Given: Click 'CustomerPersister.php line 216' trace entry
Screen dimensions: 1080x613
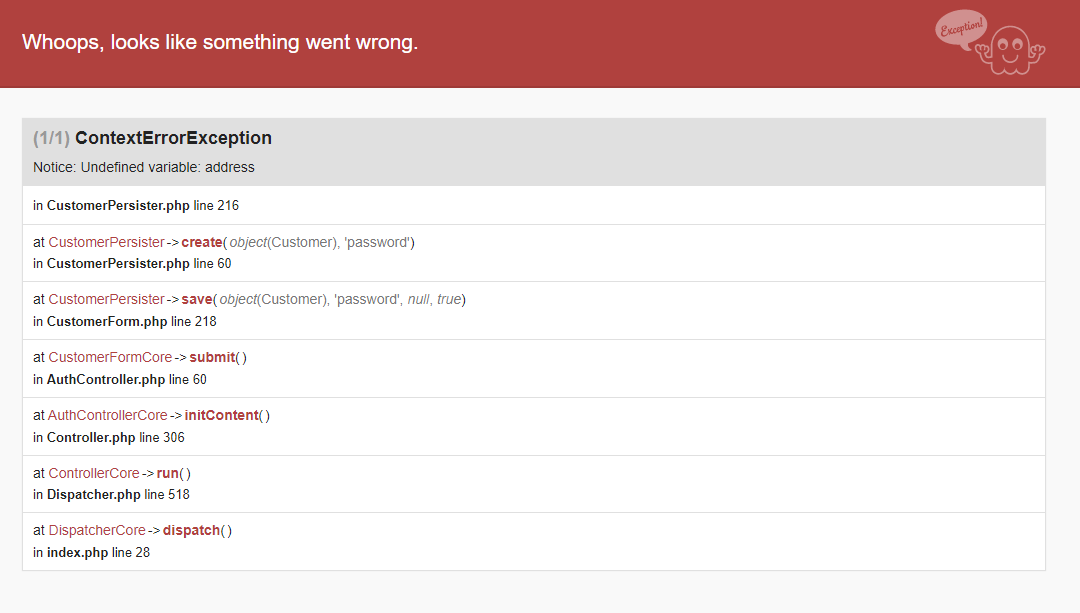Looking at the screenshot, I should coord(136,206).
